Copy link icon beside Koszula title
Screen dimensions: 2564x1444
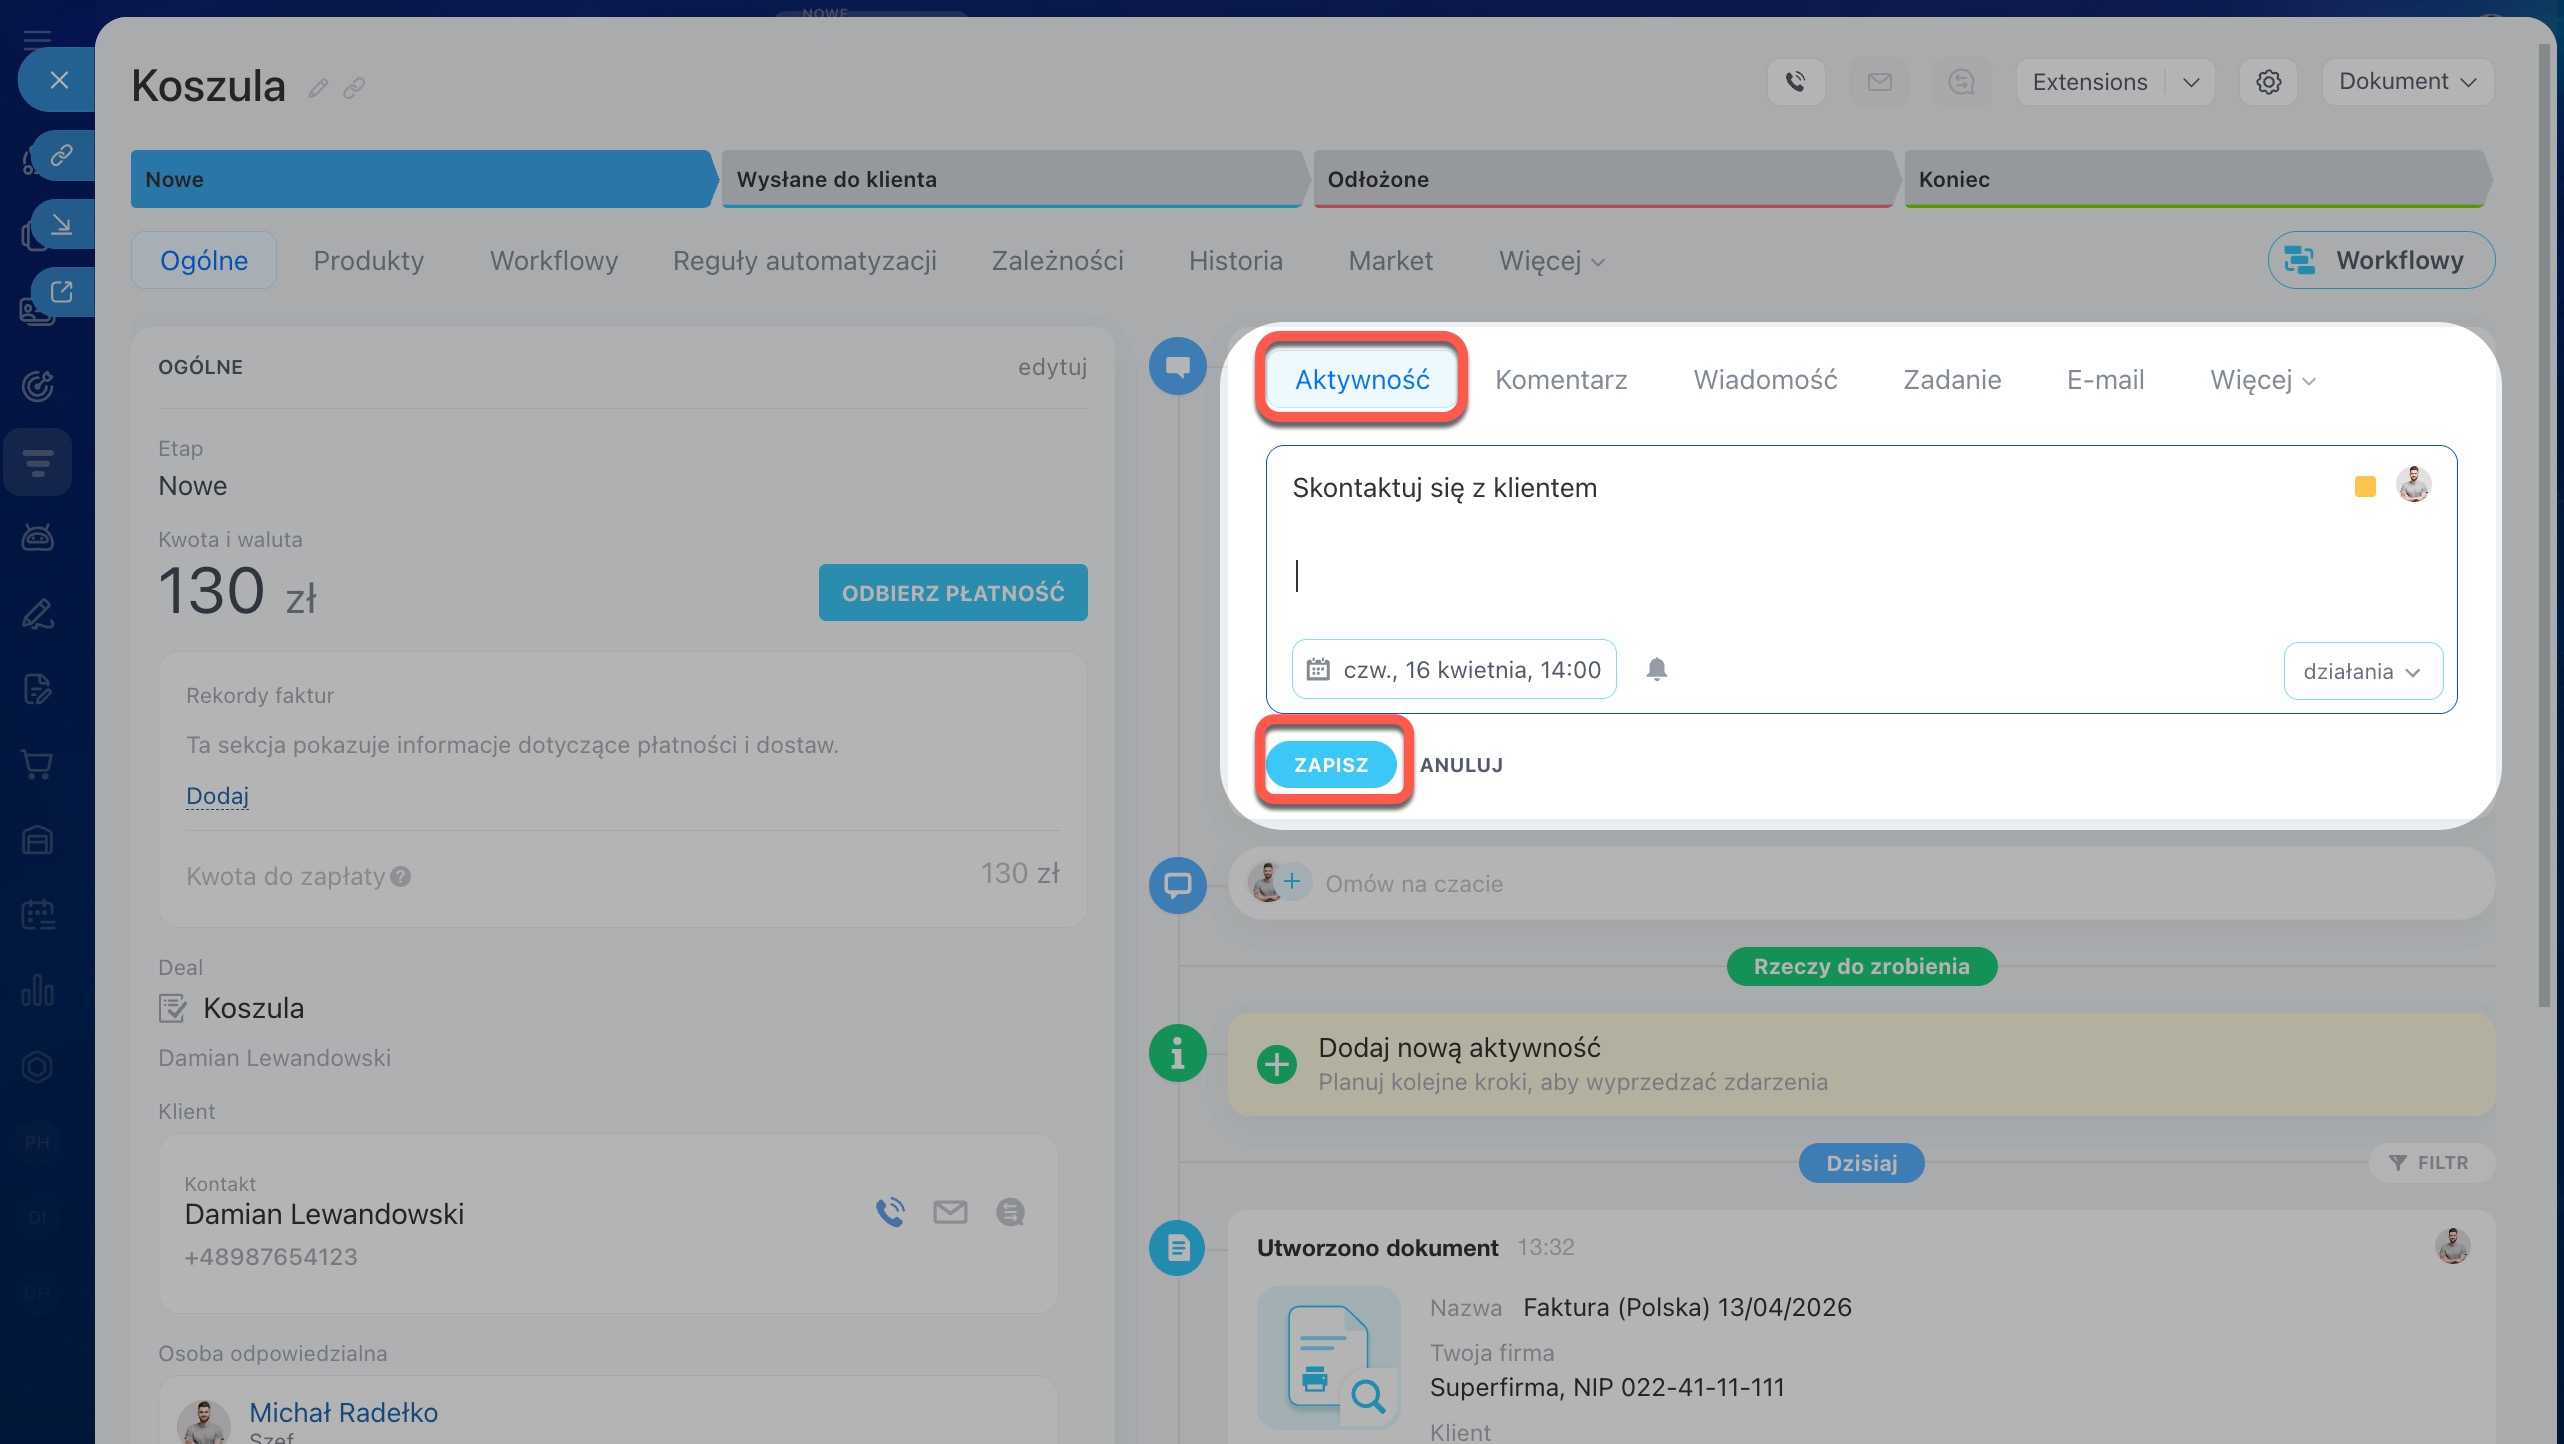[354, 89]
